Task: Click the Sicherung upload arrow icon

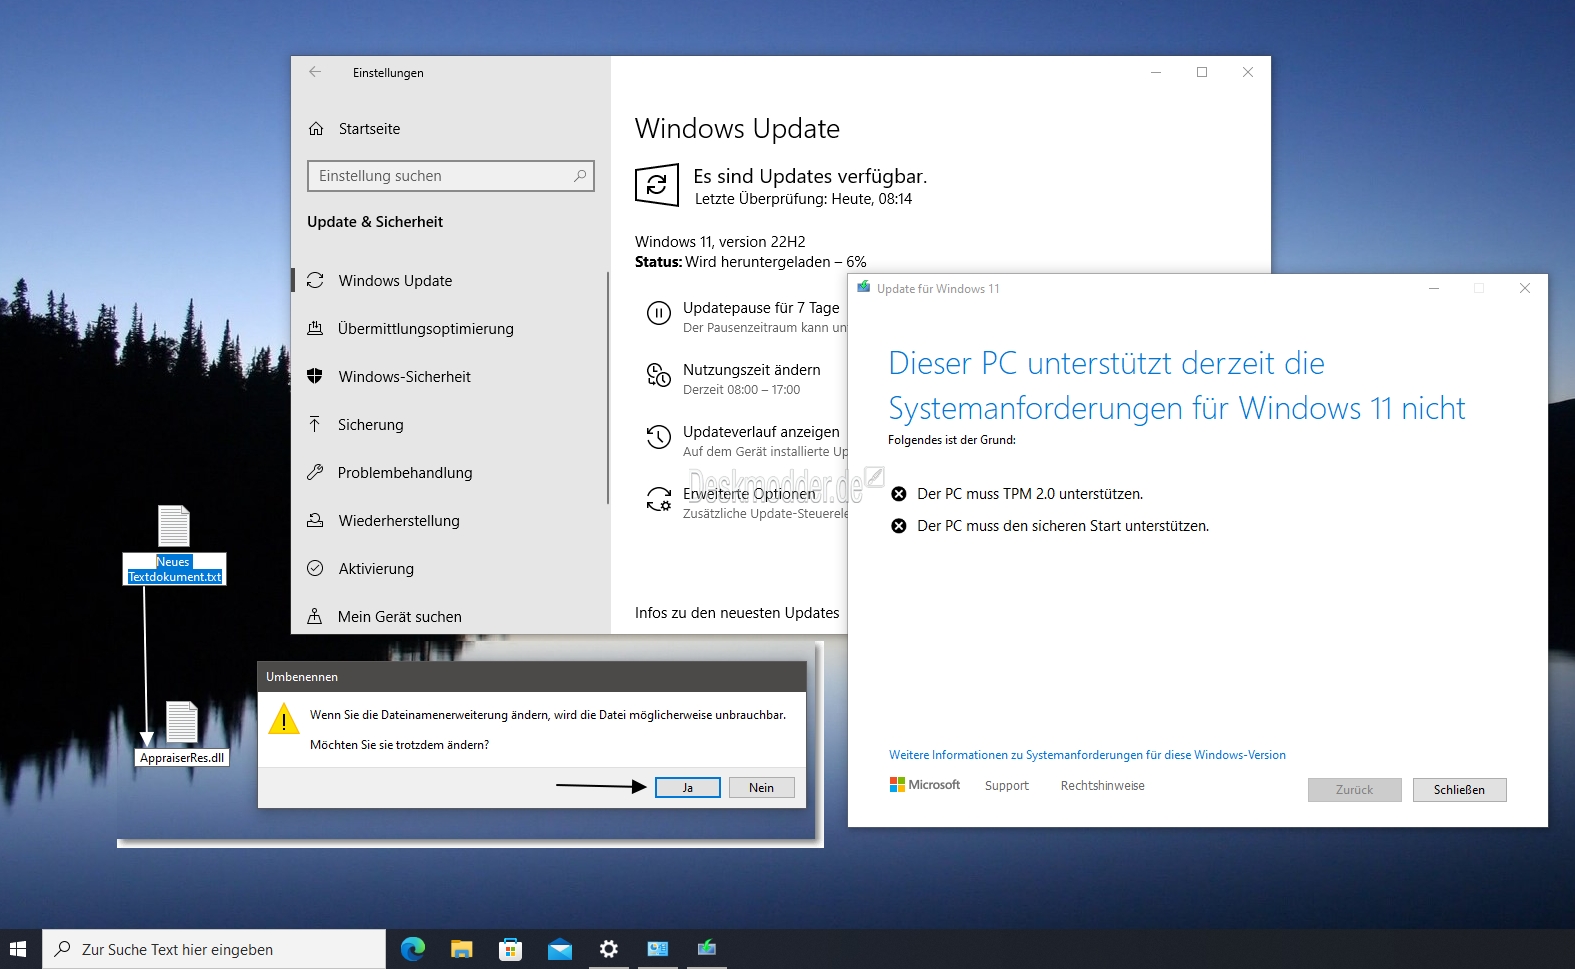Action: pyautogui.click(x=315, y=424)
